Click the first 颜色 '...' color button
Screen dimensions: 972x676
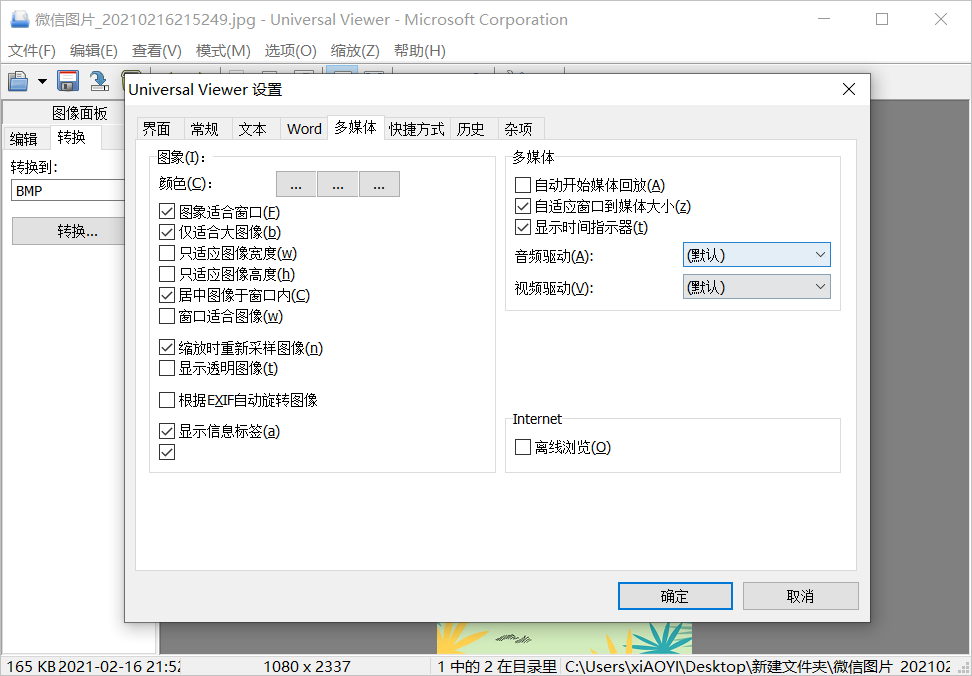[x=296, y=184]
